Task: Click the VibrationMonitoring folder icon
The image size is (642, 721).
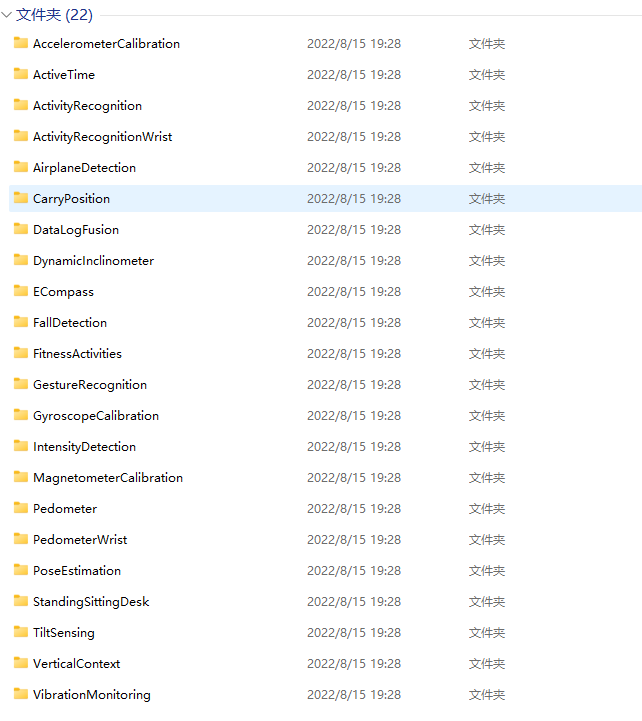Action: tap(21, 694)
